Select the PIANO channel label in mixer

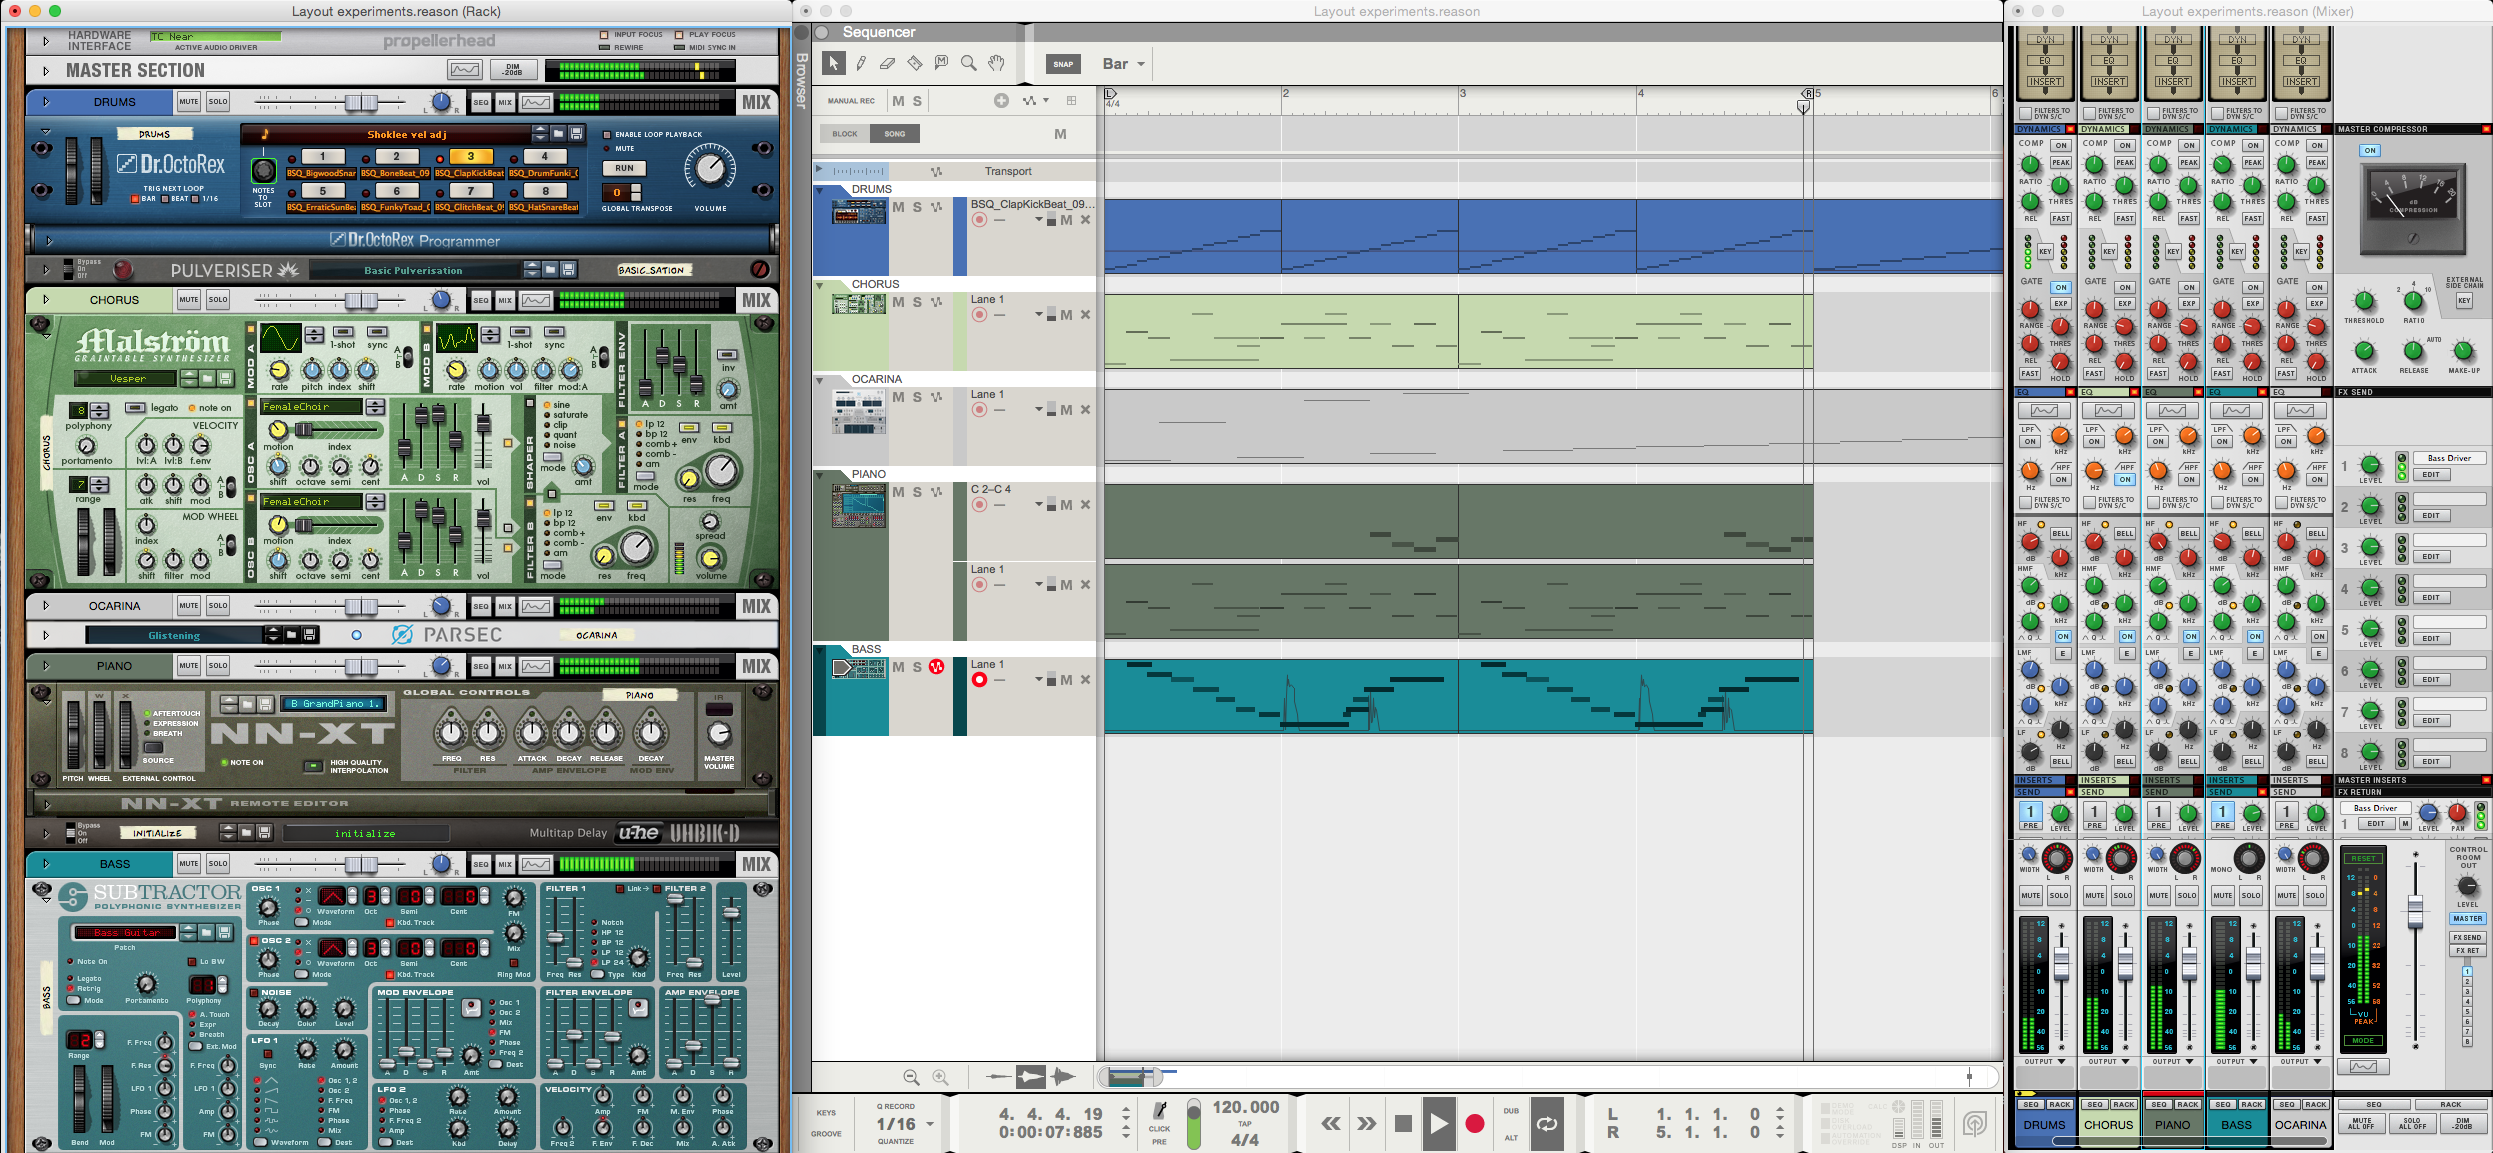[2172, 1125]
